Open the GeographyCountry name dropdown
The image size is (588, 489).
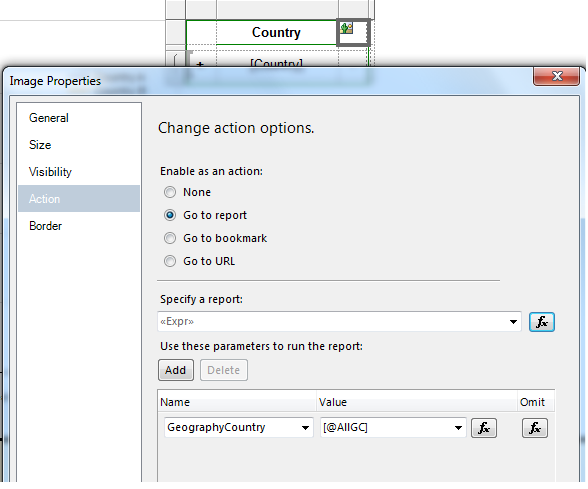point(305,428)
